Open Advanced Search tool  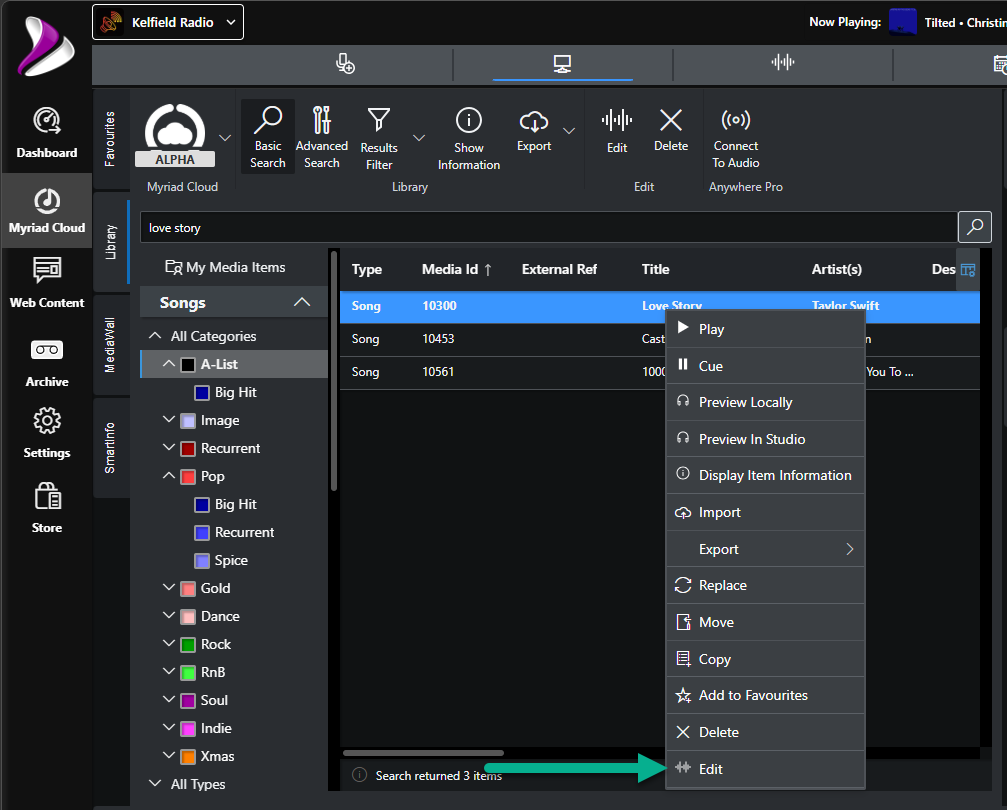pos(322,137)
